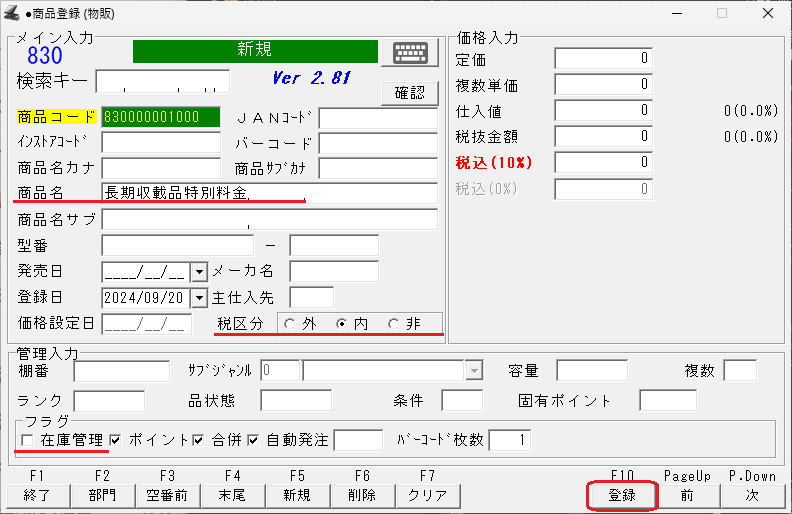The height and width of the screenshot is (514, 792).
Task: Toggle the 自動発注 checkbox
Action: click(253, 440)
